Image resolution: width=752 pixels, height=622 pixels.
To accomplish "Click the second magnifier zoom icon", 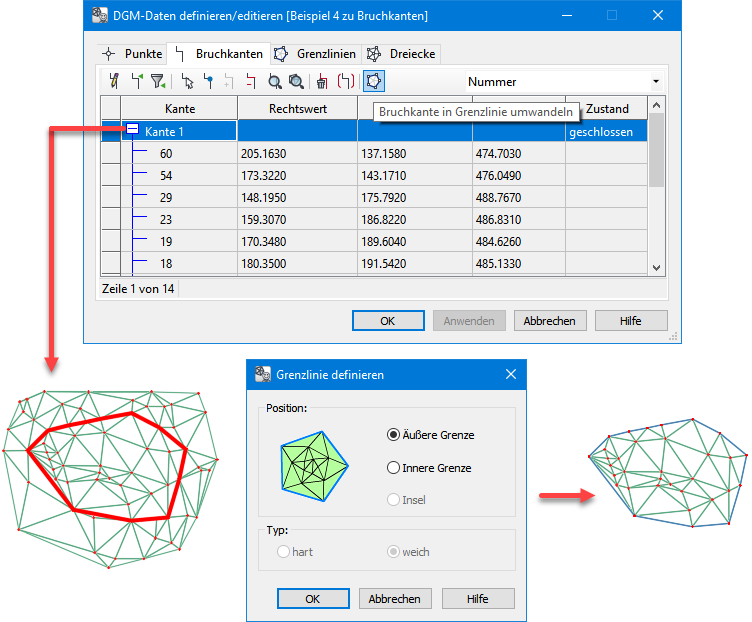I will pyautogui.click(x=296, y=82).
